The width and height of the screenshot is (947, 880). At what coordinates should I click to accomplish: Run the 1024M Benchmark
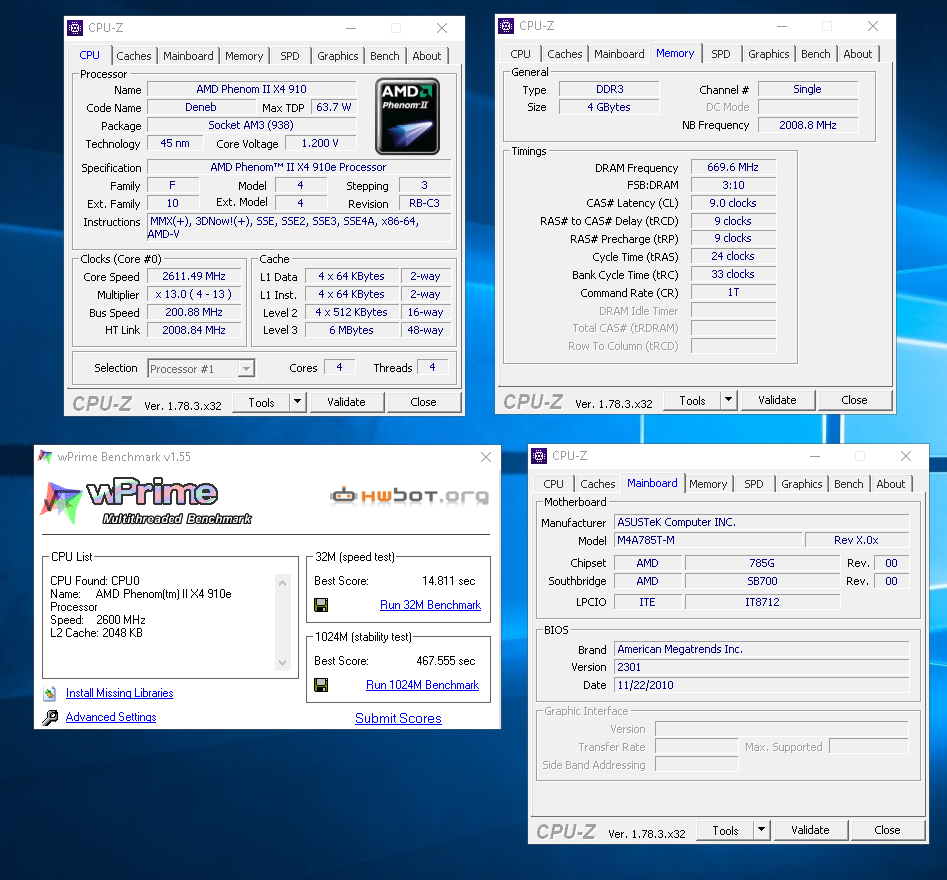[423, 685]
